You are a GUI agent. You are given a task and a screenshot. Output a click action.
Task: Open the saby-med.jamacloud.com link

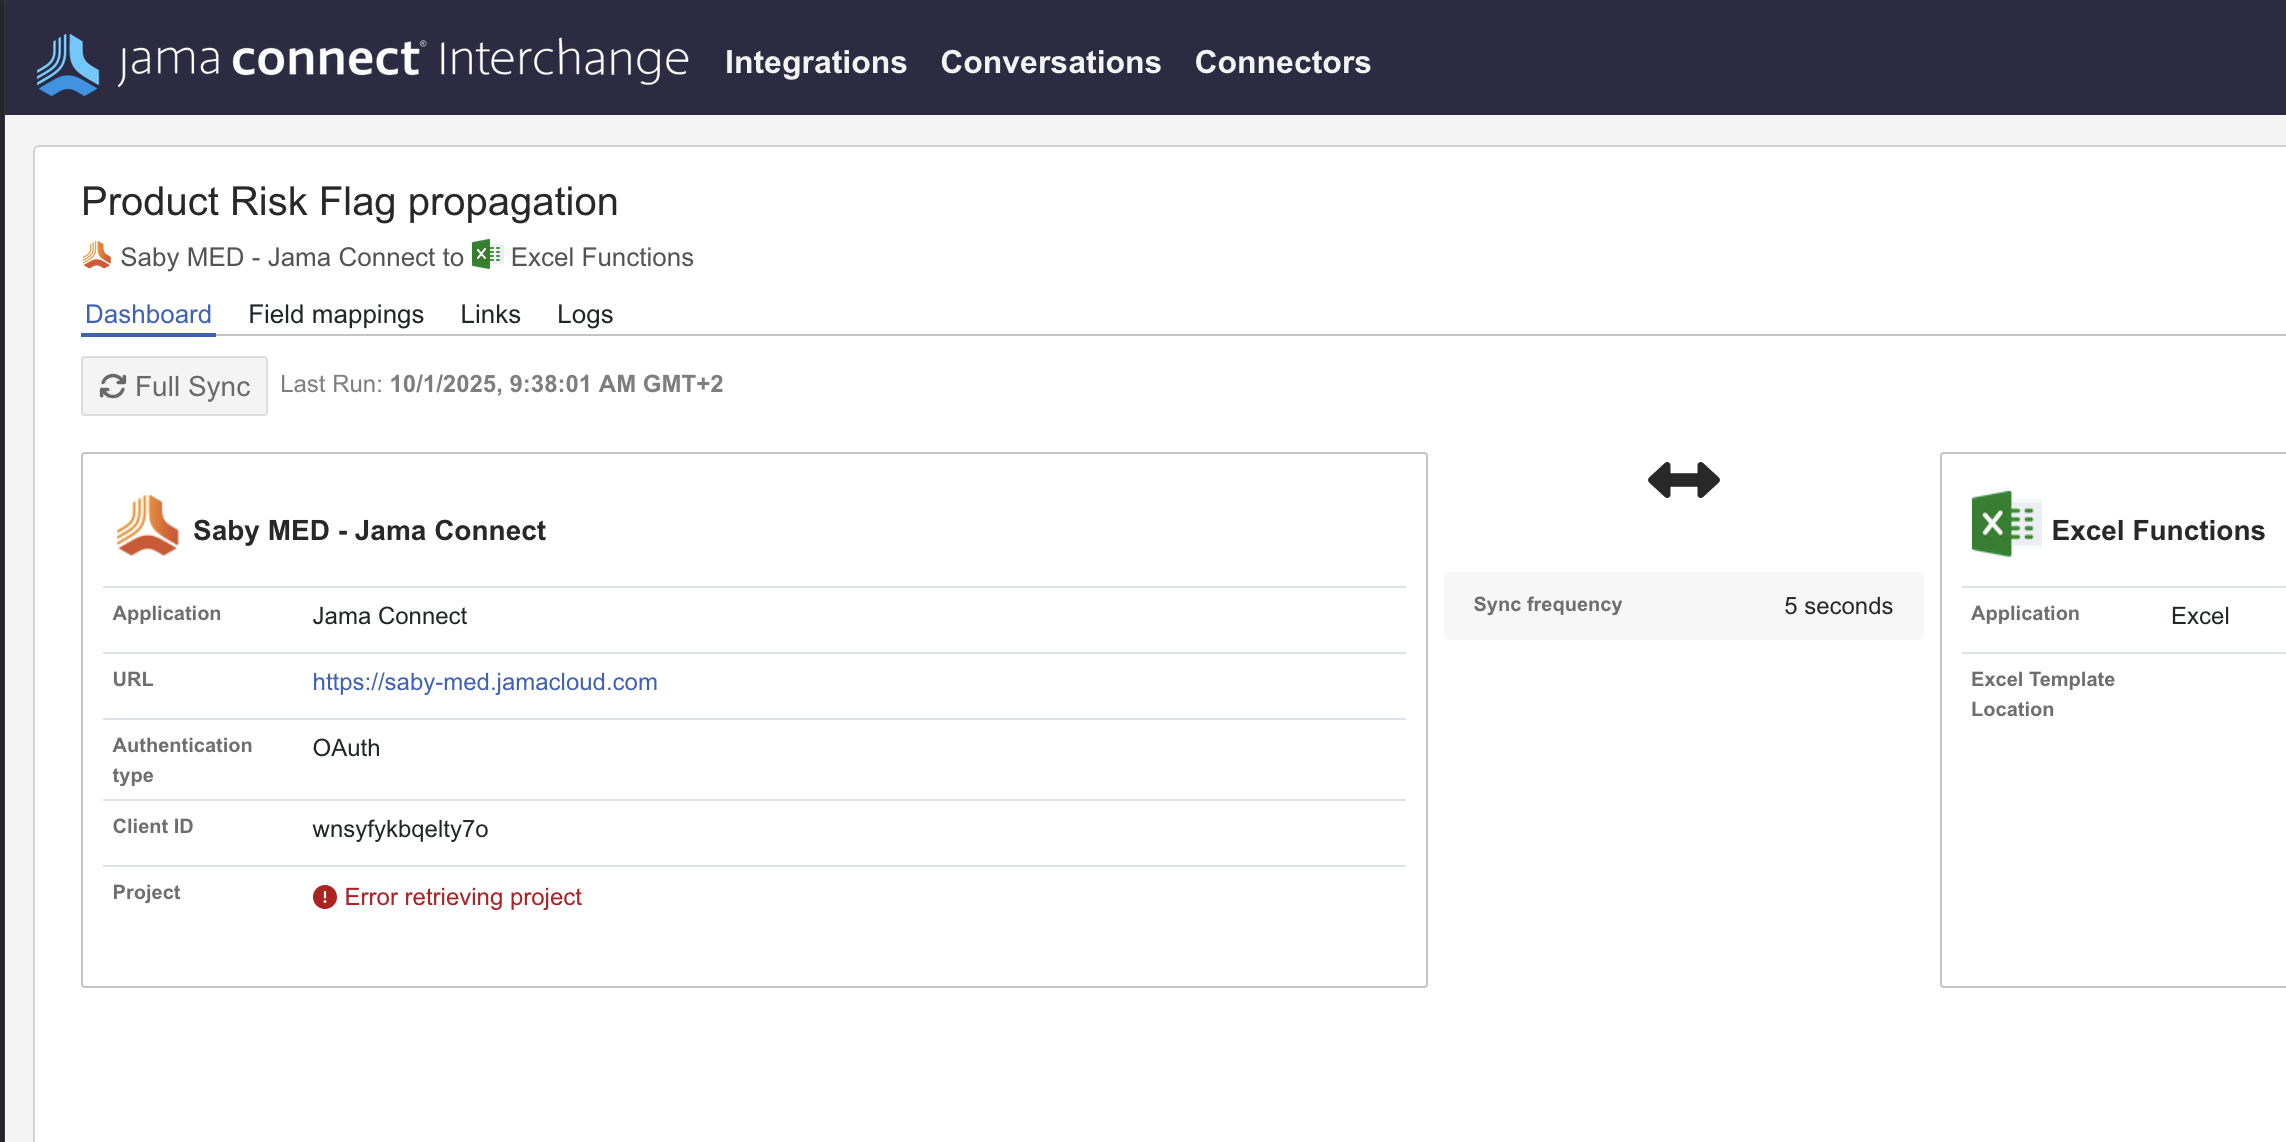click(x=484, y=682)
